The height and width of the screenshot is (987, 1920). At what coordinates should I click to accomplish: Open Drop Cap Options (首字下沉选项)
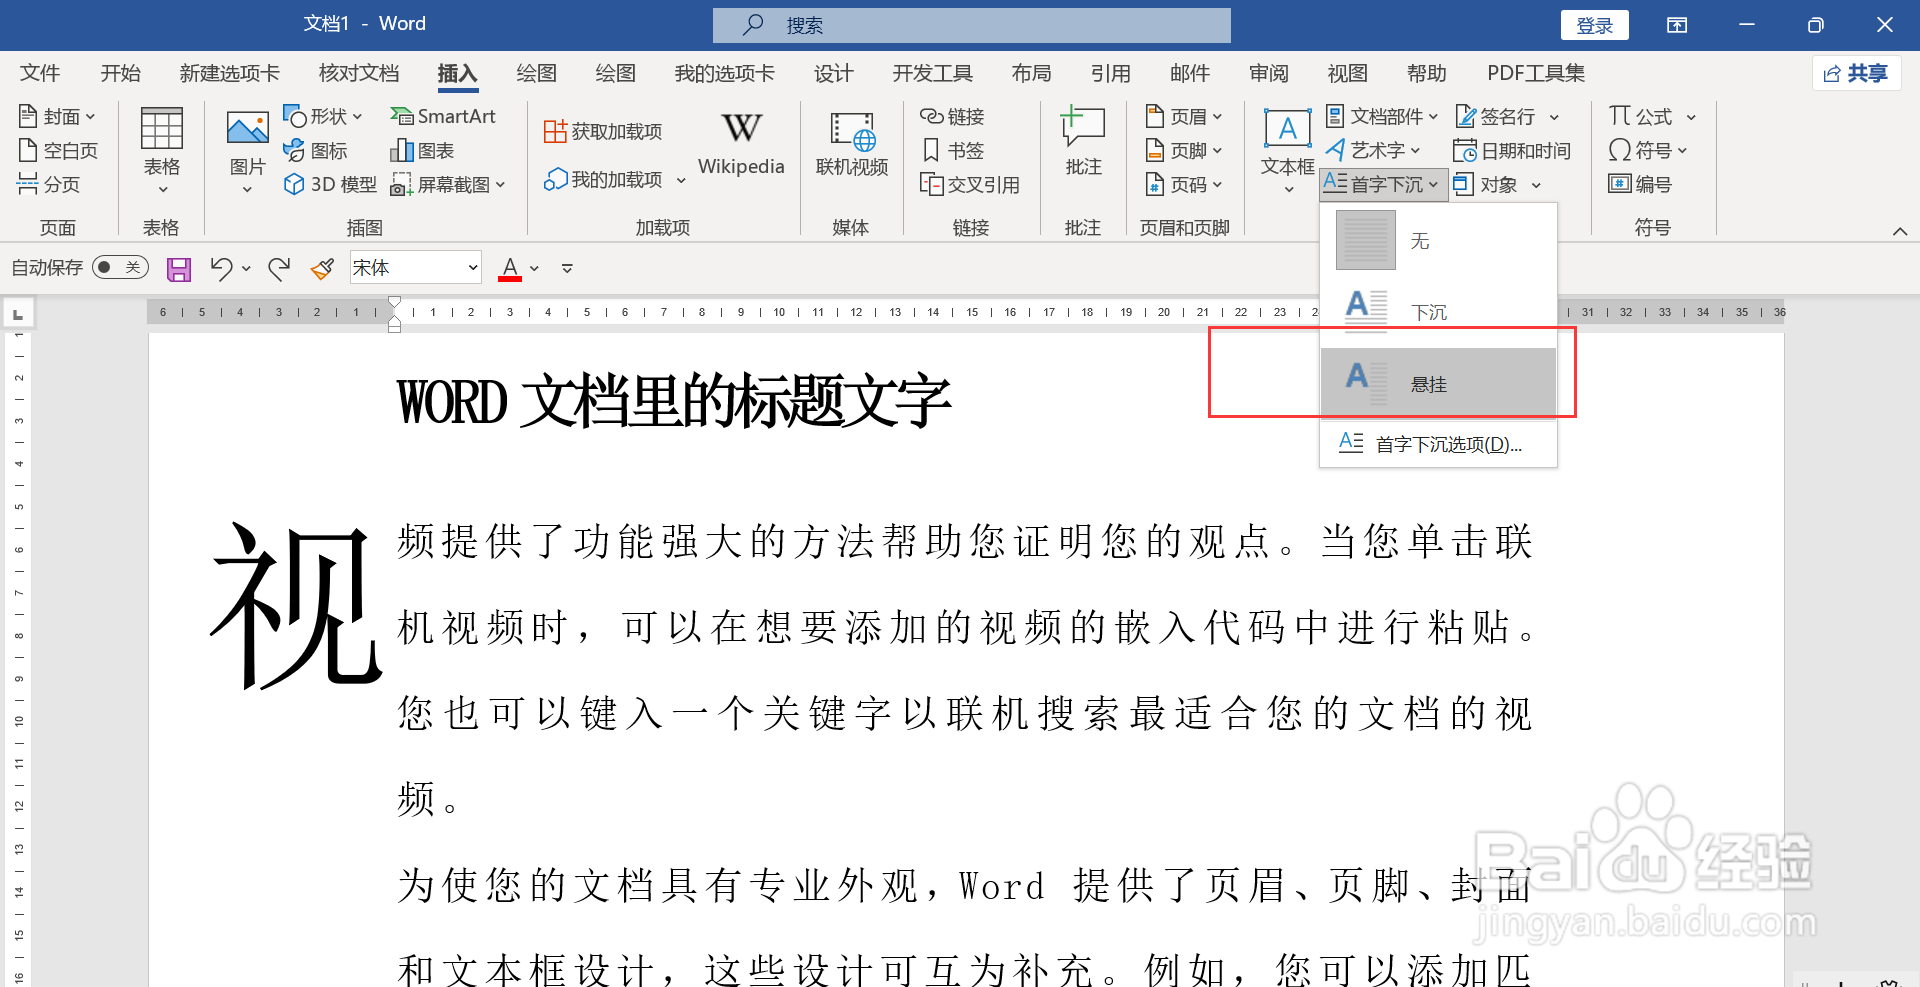click(1438, 444)
